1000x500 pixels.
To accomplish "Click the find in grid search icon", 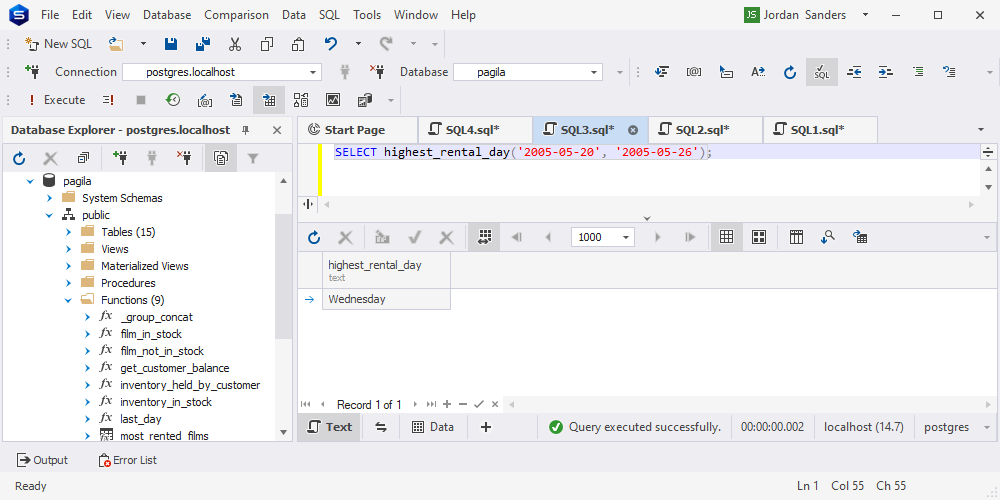I will pos(828,237).
